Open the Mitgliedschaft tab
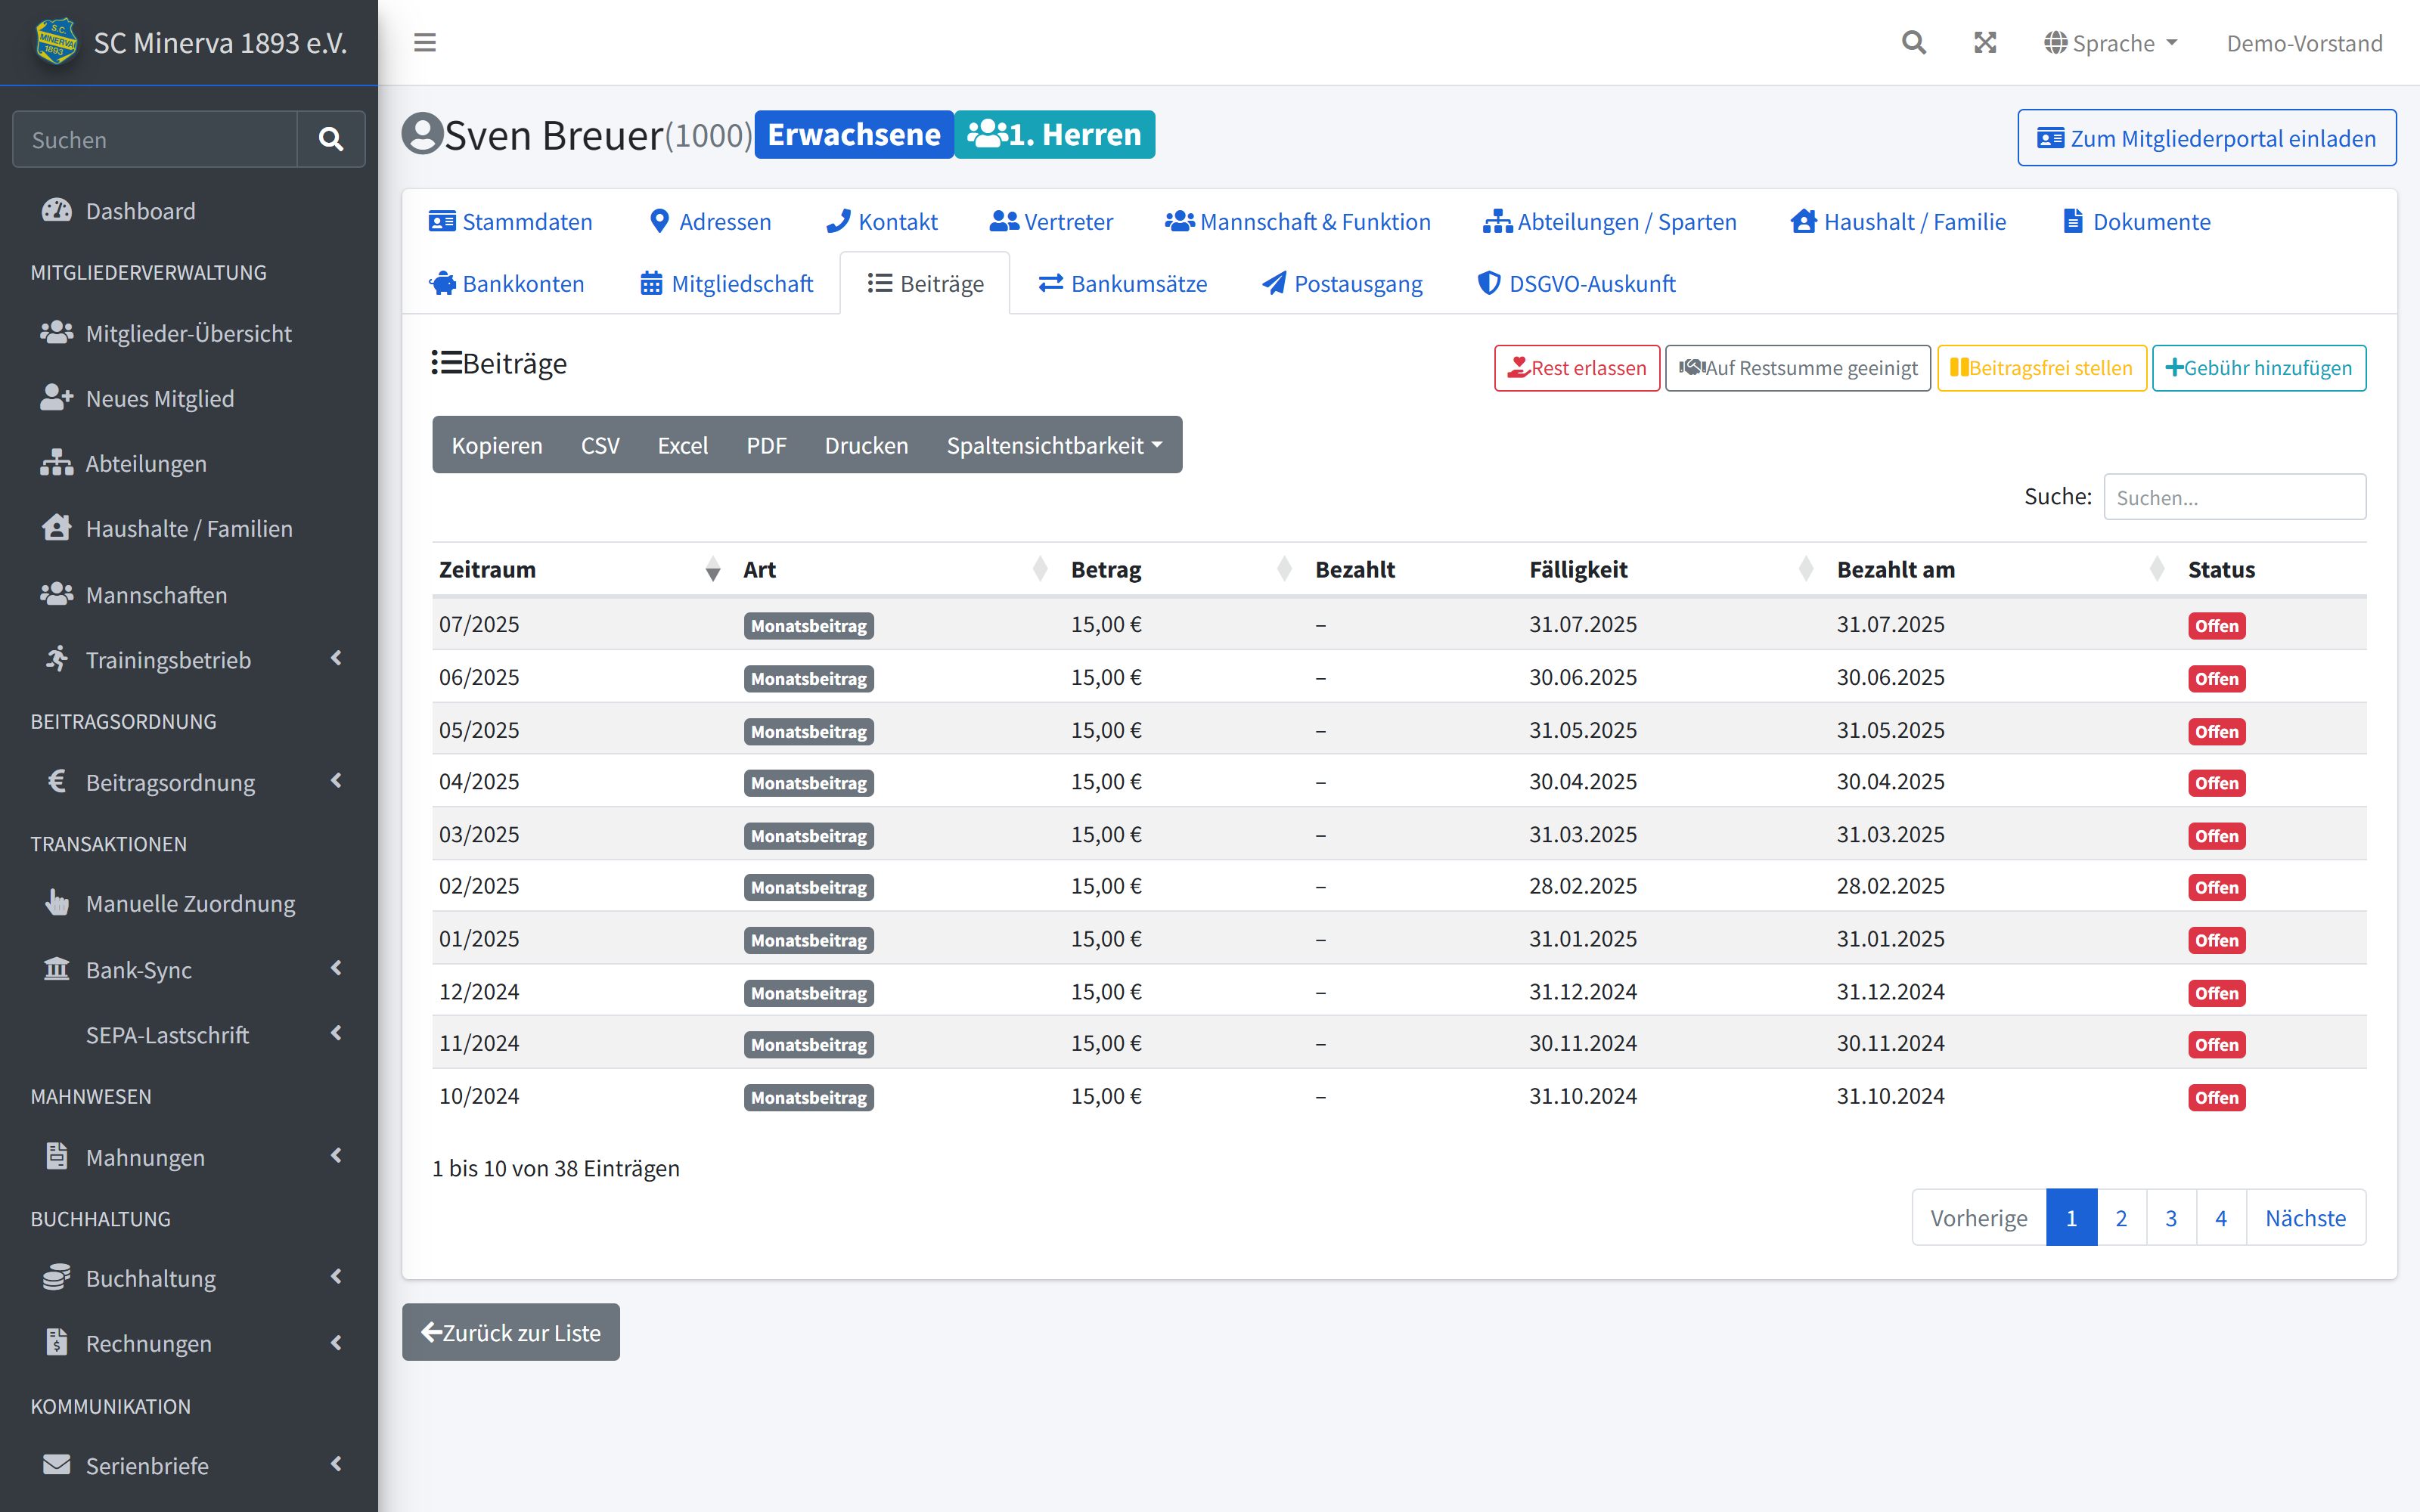Image resolution: width=2420 pixels, height=1512 pixels. [727, 283]
